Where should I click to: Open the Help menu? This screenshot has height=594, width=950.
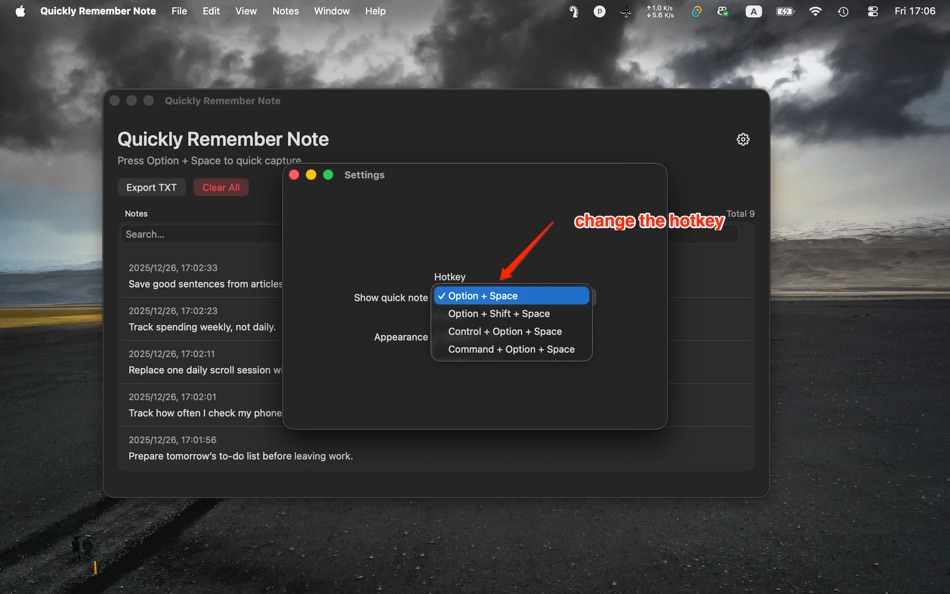tap(375, 11)
